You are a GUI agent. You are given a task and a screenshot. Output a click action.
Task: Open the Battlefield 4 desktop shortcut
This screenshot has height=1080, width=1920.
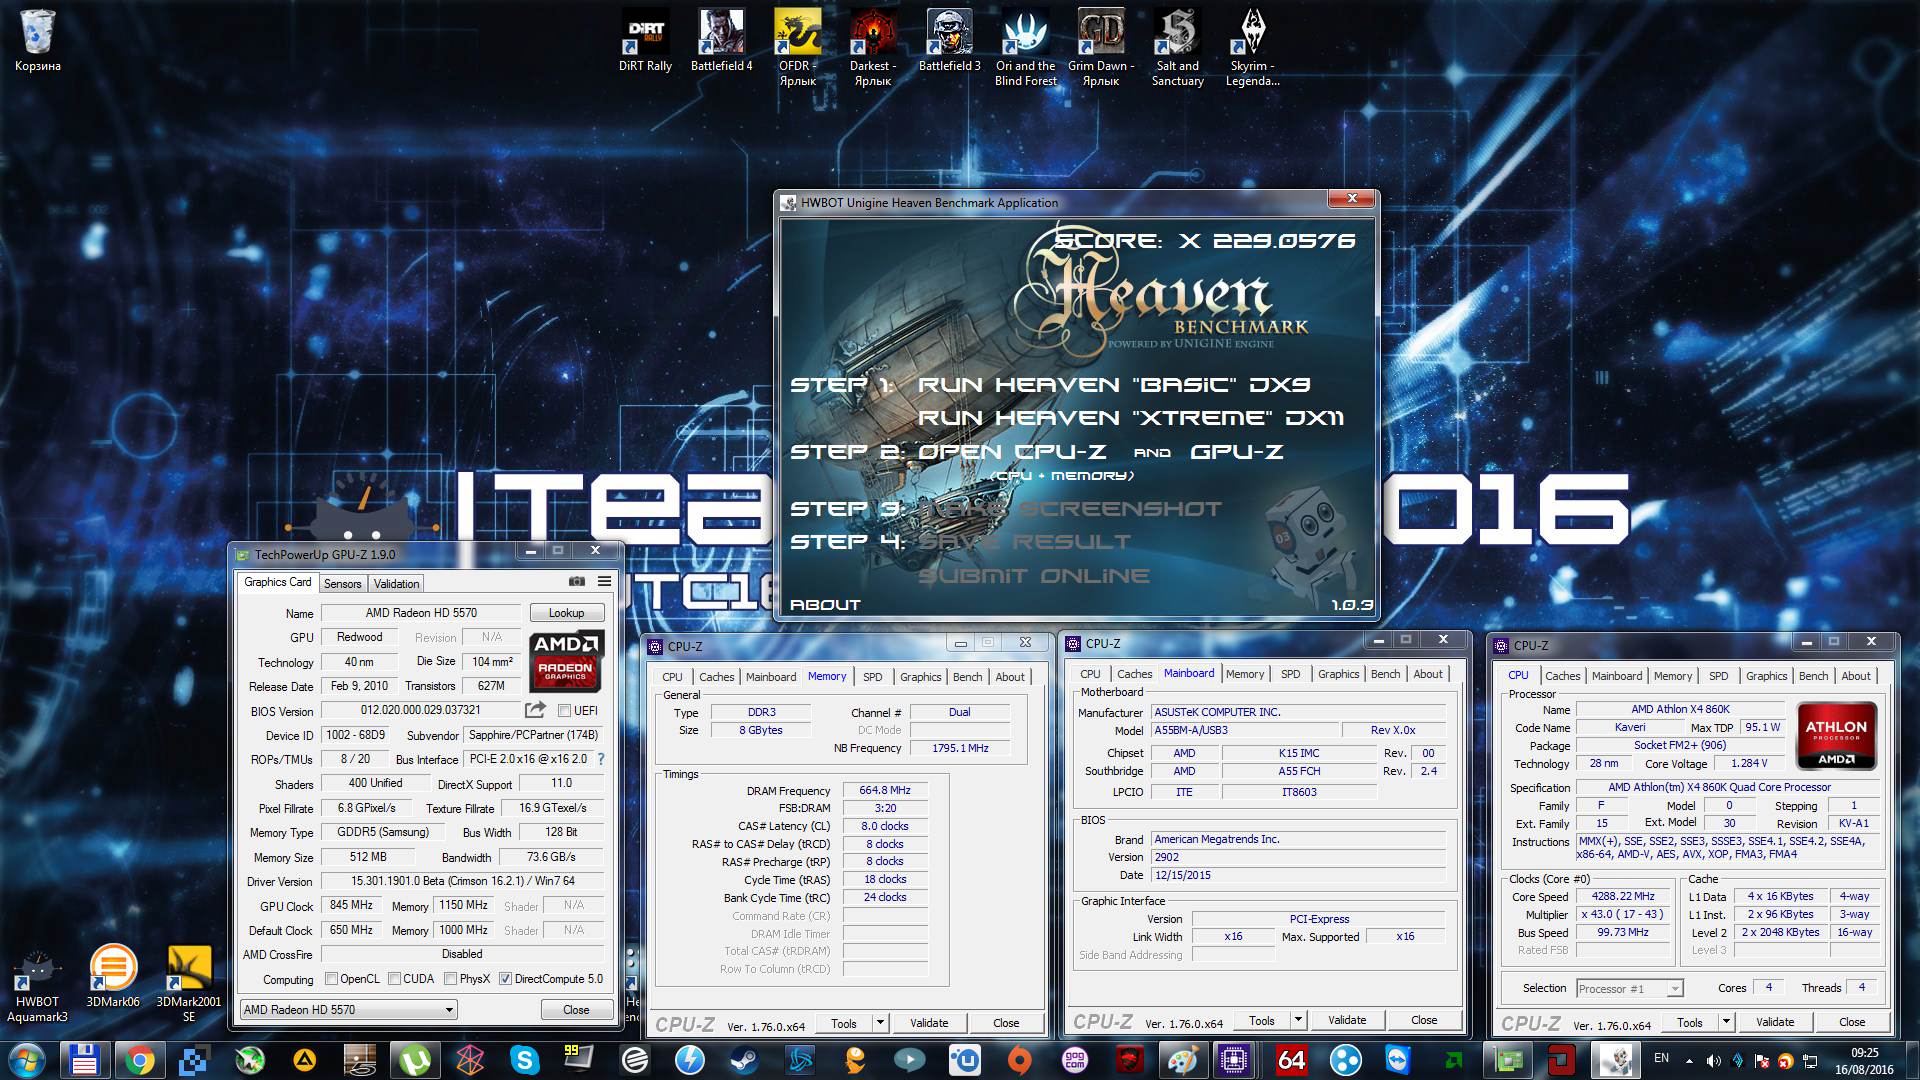pos(721,41)
